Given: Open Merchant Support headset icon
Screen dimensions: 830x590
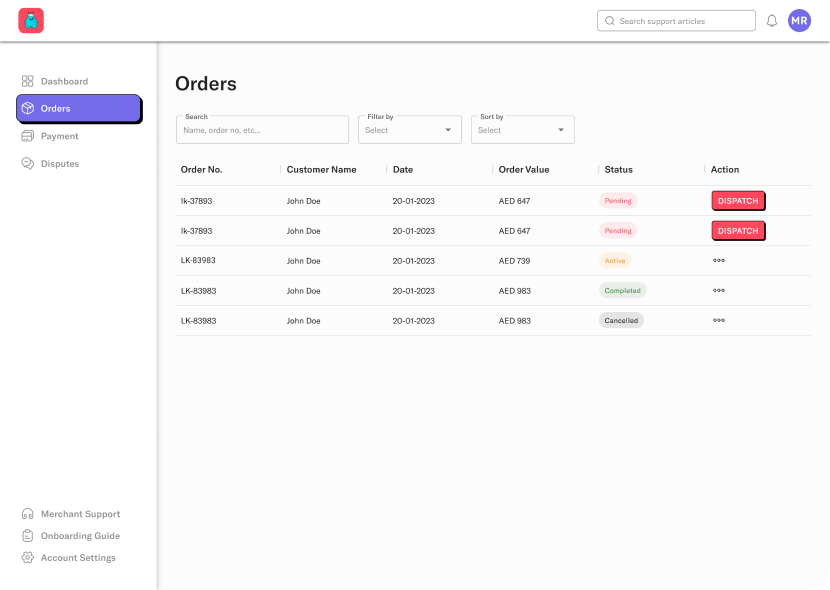Looking at the screenshot, I should coord(28,513).
